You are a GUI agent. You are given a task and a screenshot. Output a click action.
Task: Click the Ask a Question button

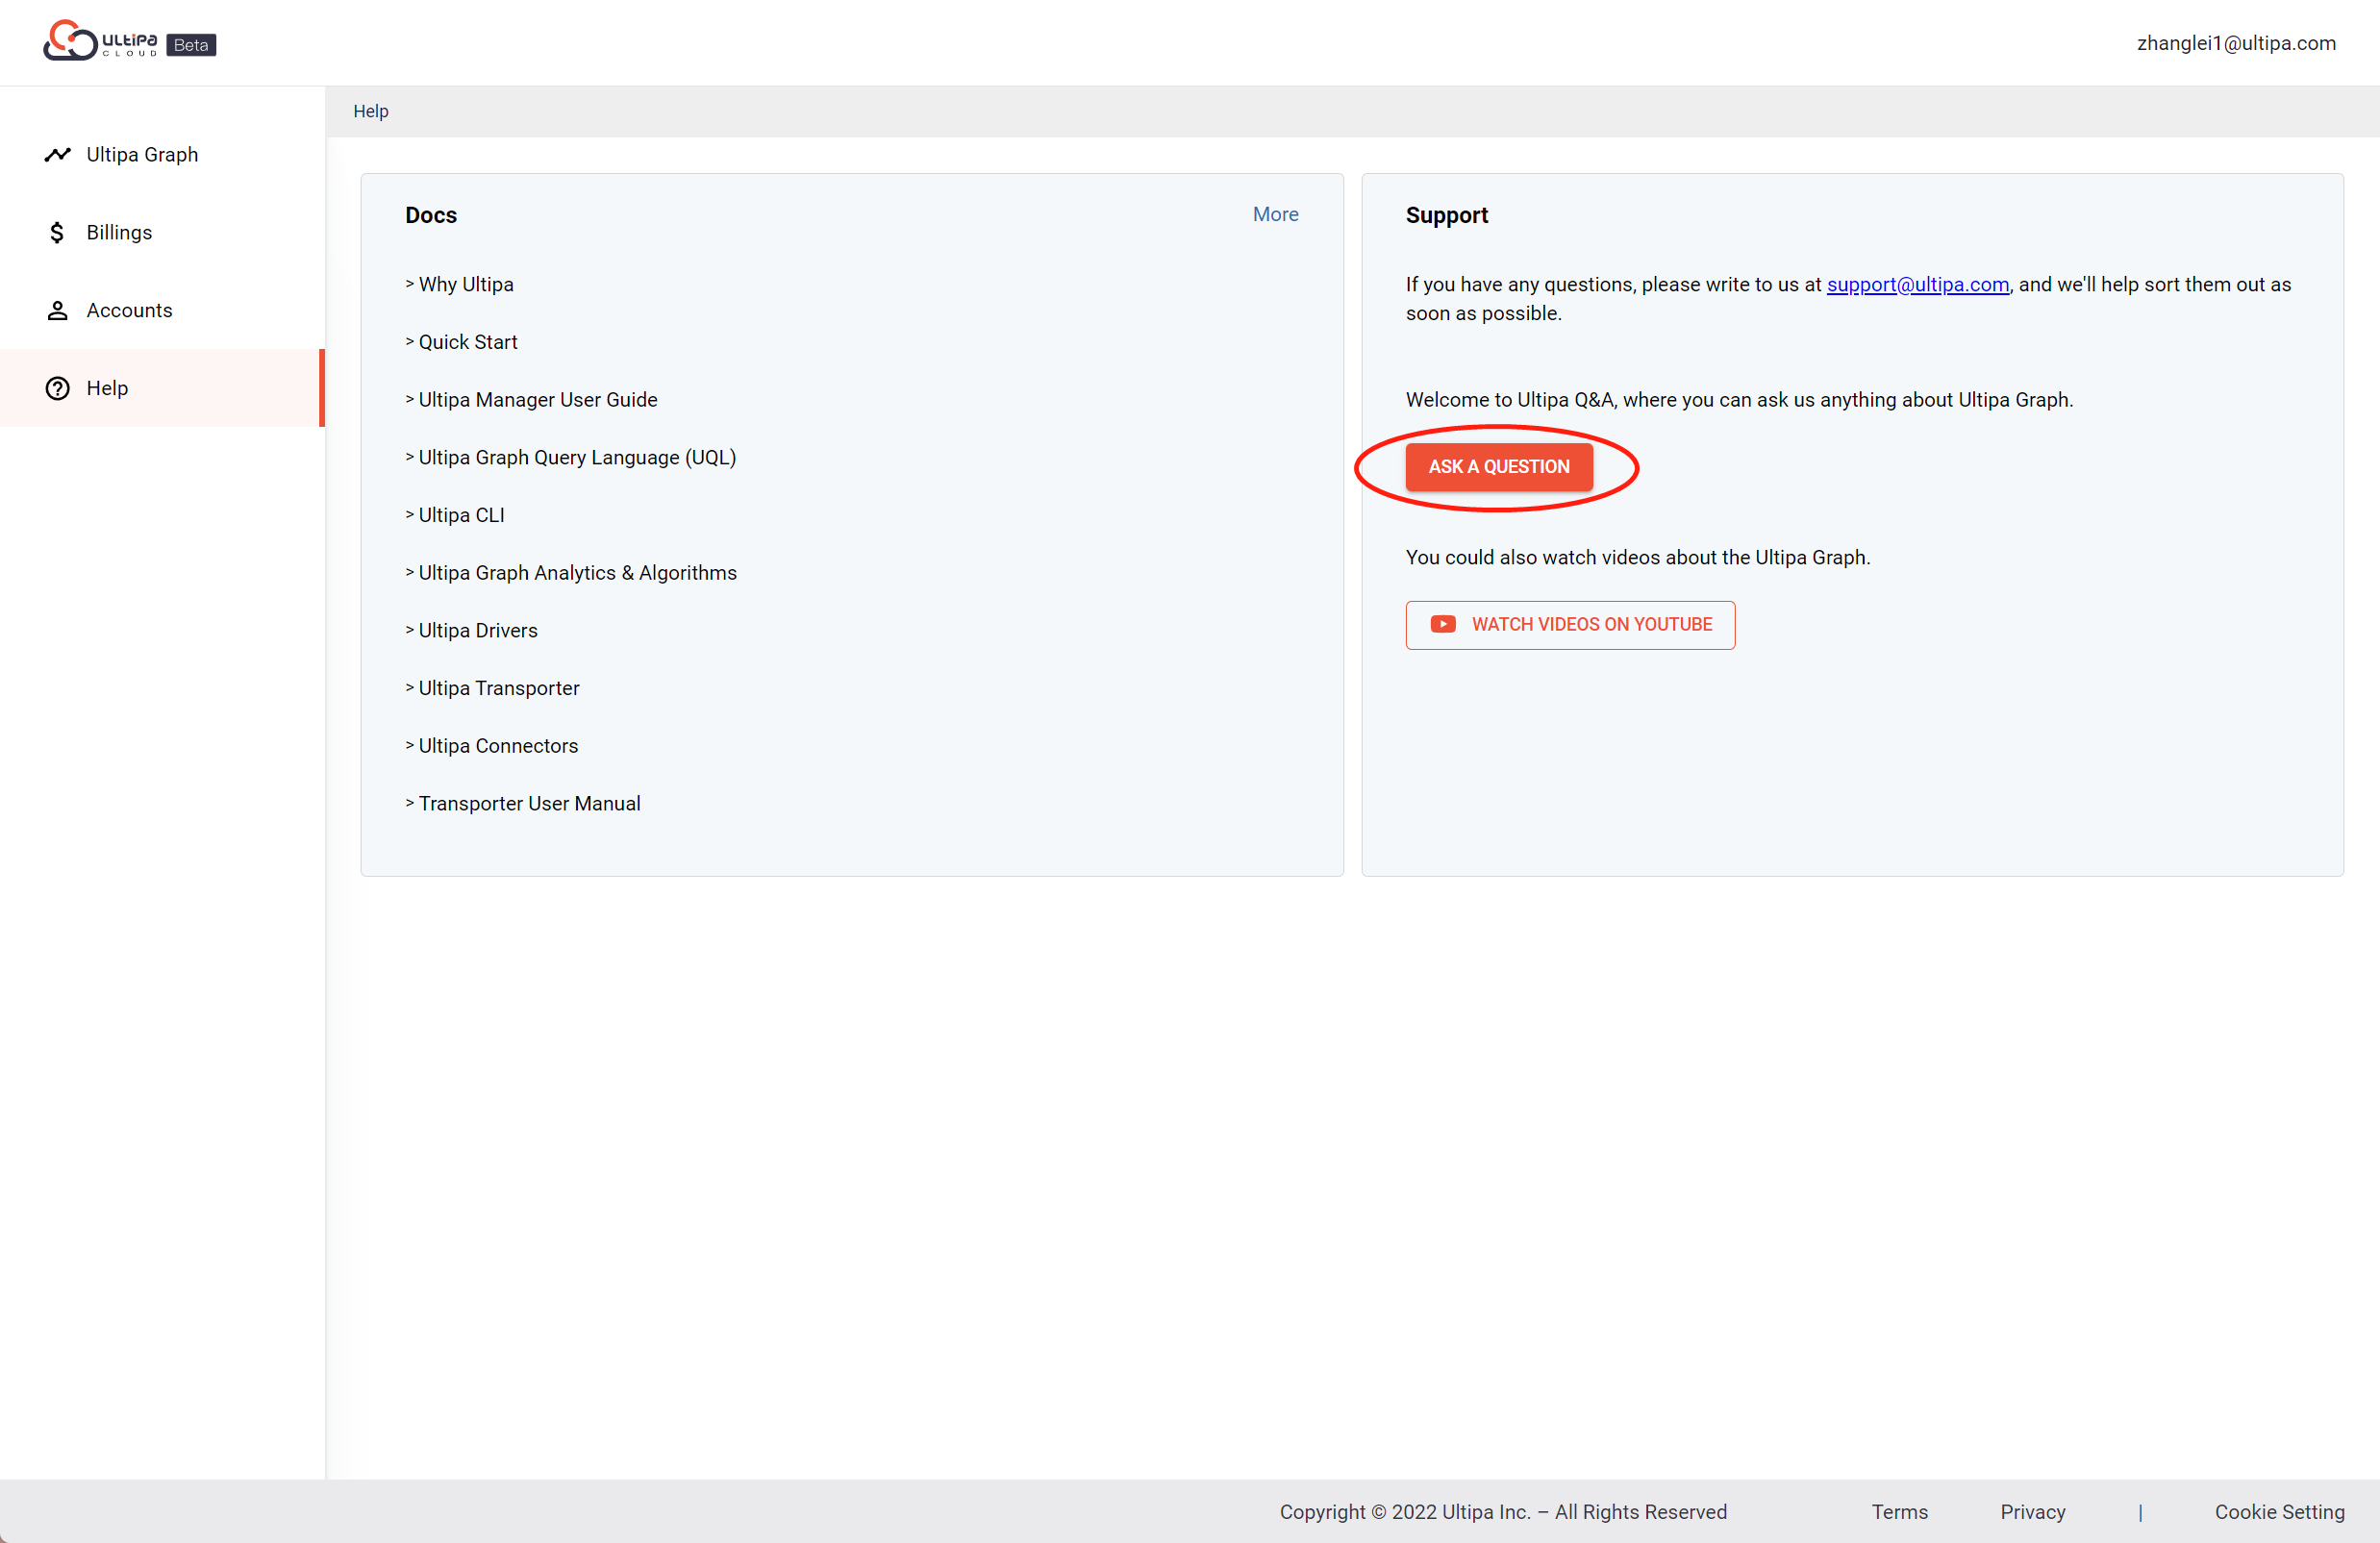(1498, 467)
